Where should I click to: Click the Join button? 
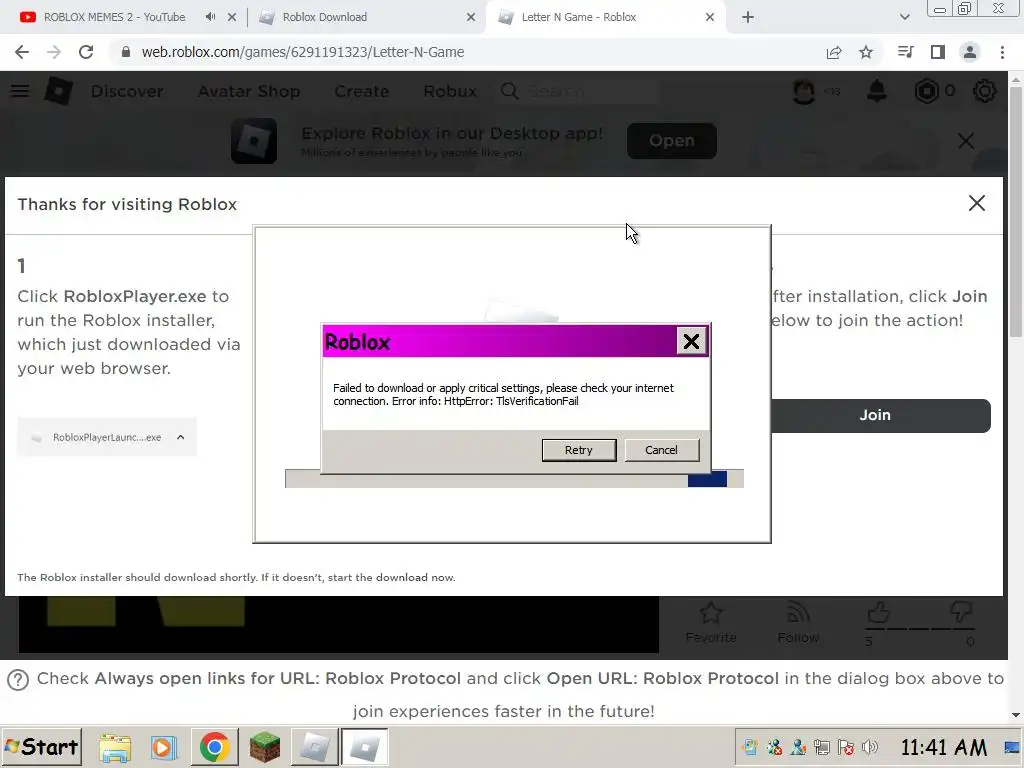874,415
